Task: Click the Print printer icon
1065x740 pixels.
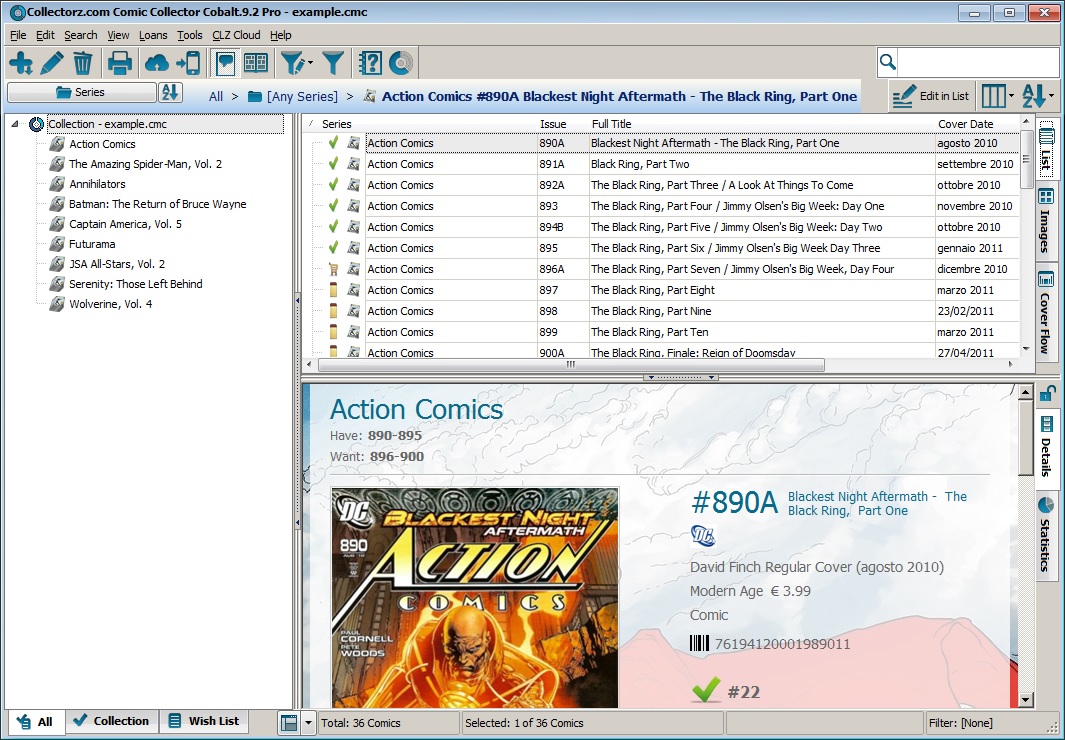Action: pyautogui.click(x=120, y=63)
